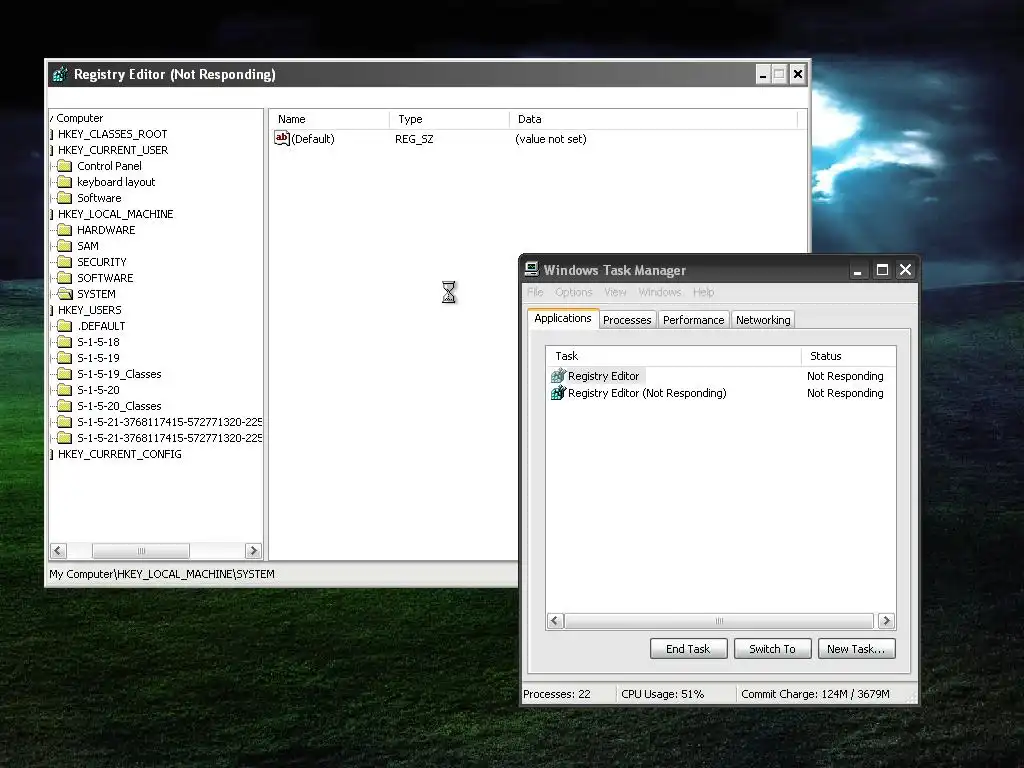Viewport: 1024px width, 768px height.
Task: Click the .DEFAULT folder icon
Action: click(64, 326)
